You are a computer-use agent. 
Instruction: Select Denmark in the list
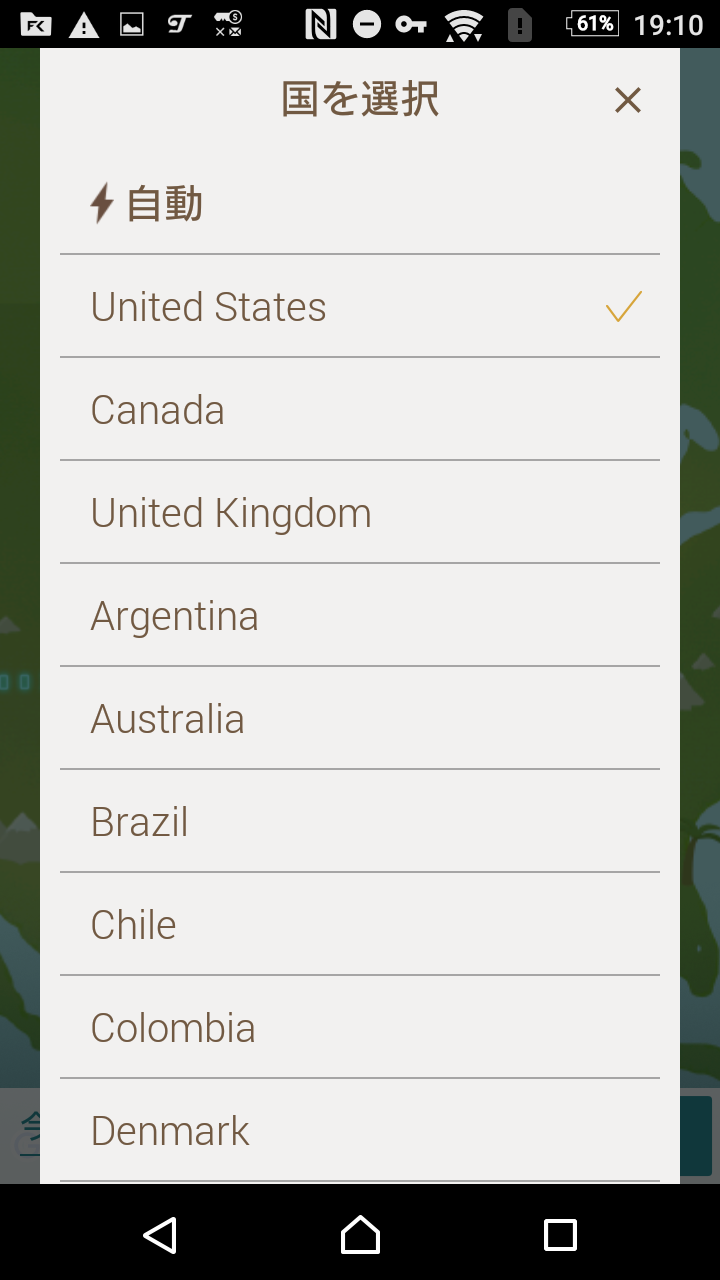(360, 1130)
